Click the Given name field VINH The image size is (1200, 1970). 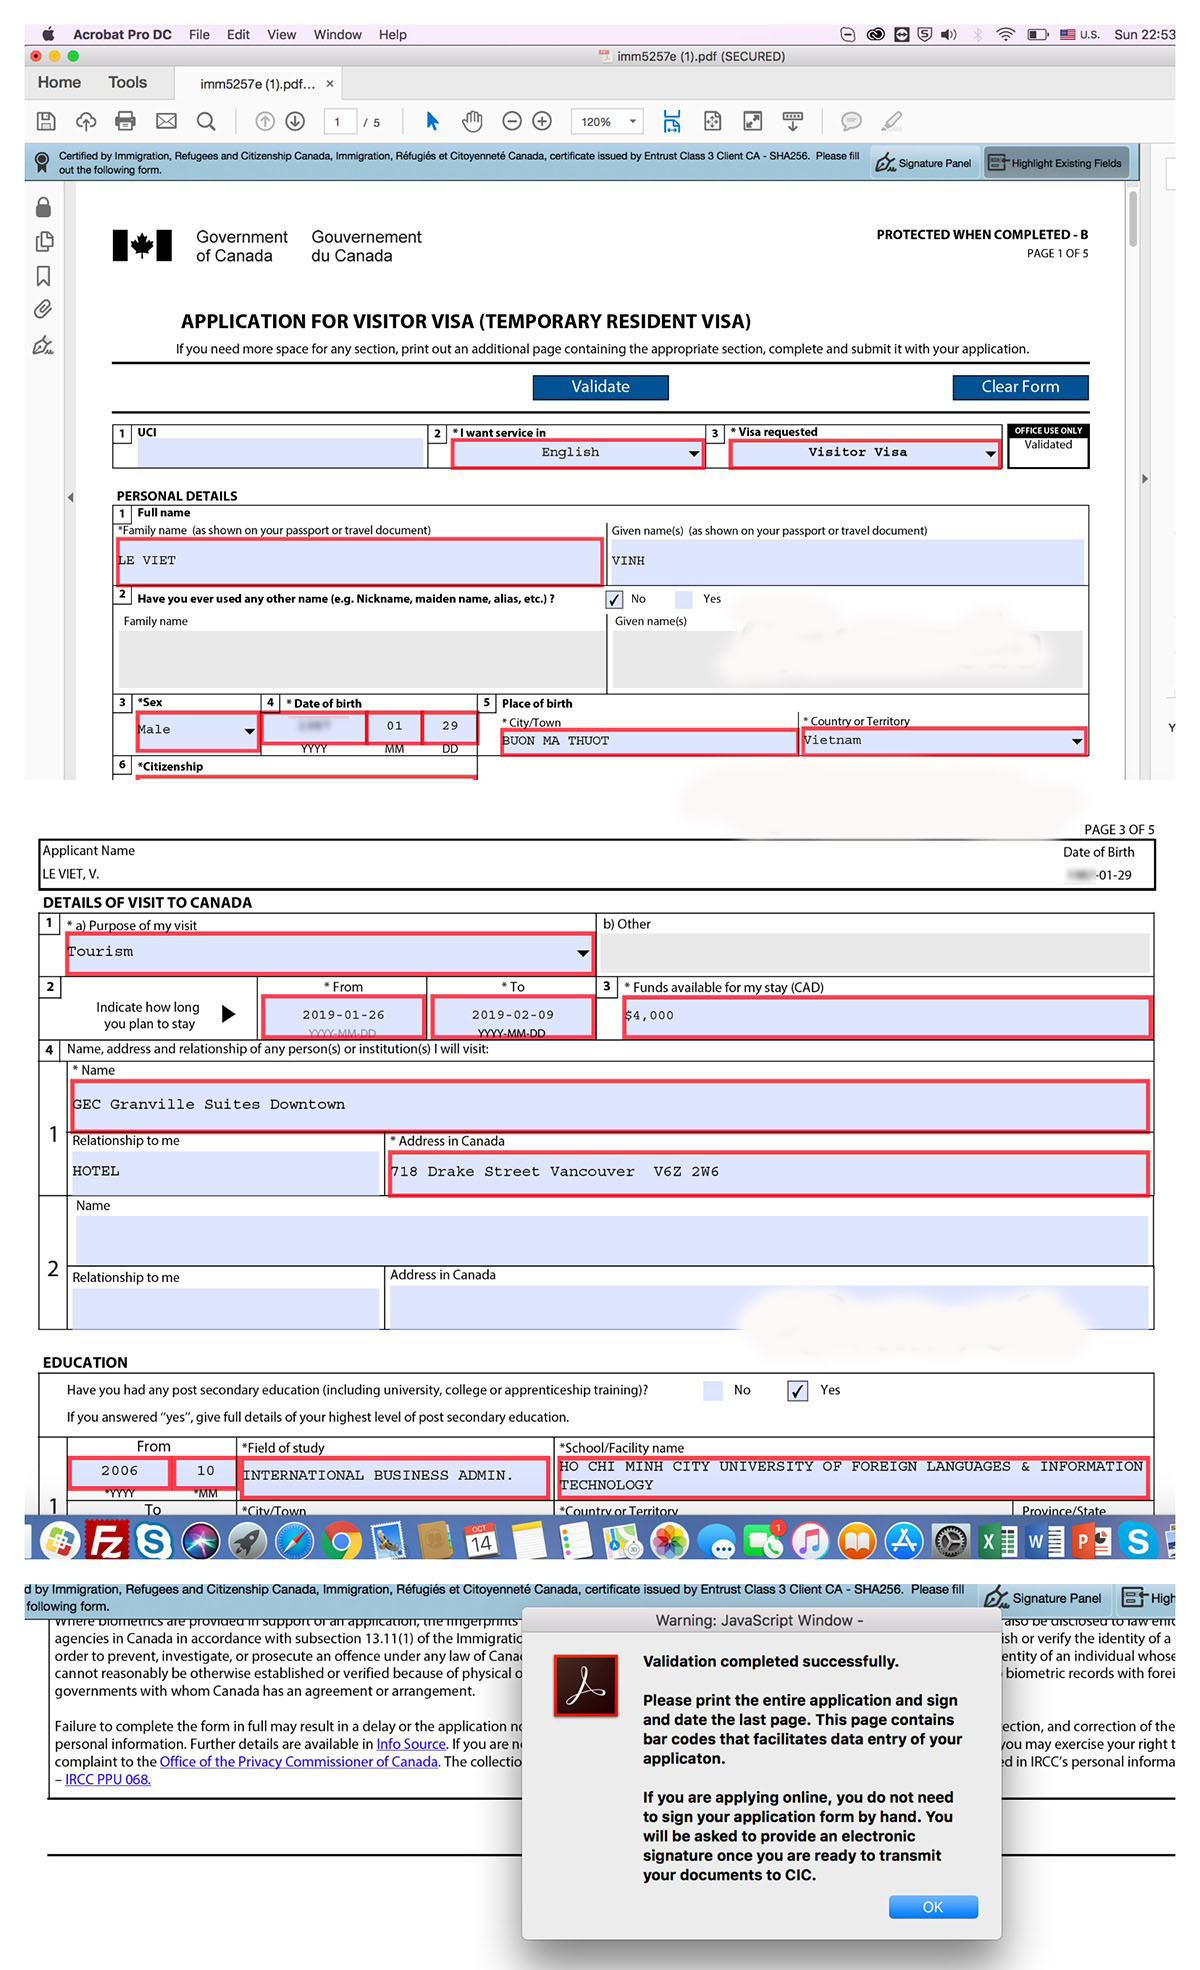pyautogui.click(x=846, y=562)
